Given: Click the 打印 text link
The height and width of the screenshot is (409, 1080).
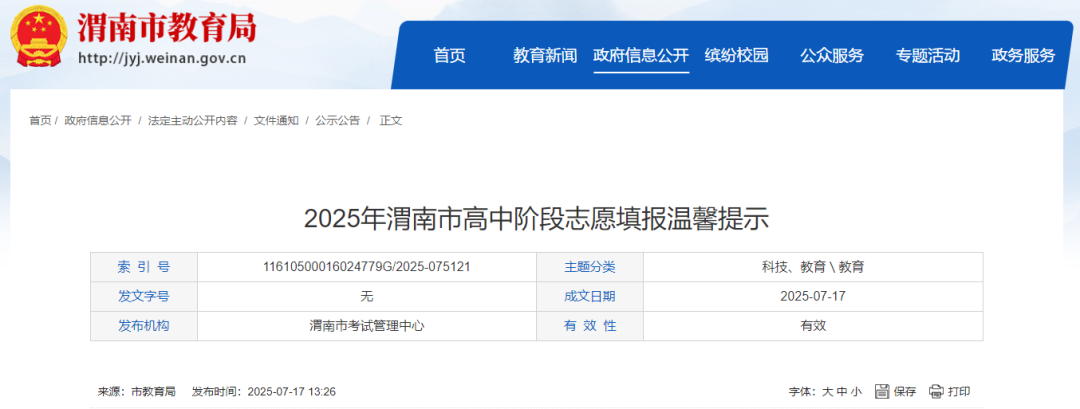Looking at the screenshot, I should pos(959,392).
